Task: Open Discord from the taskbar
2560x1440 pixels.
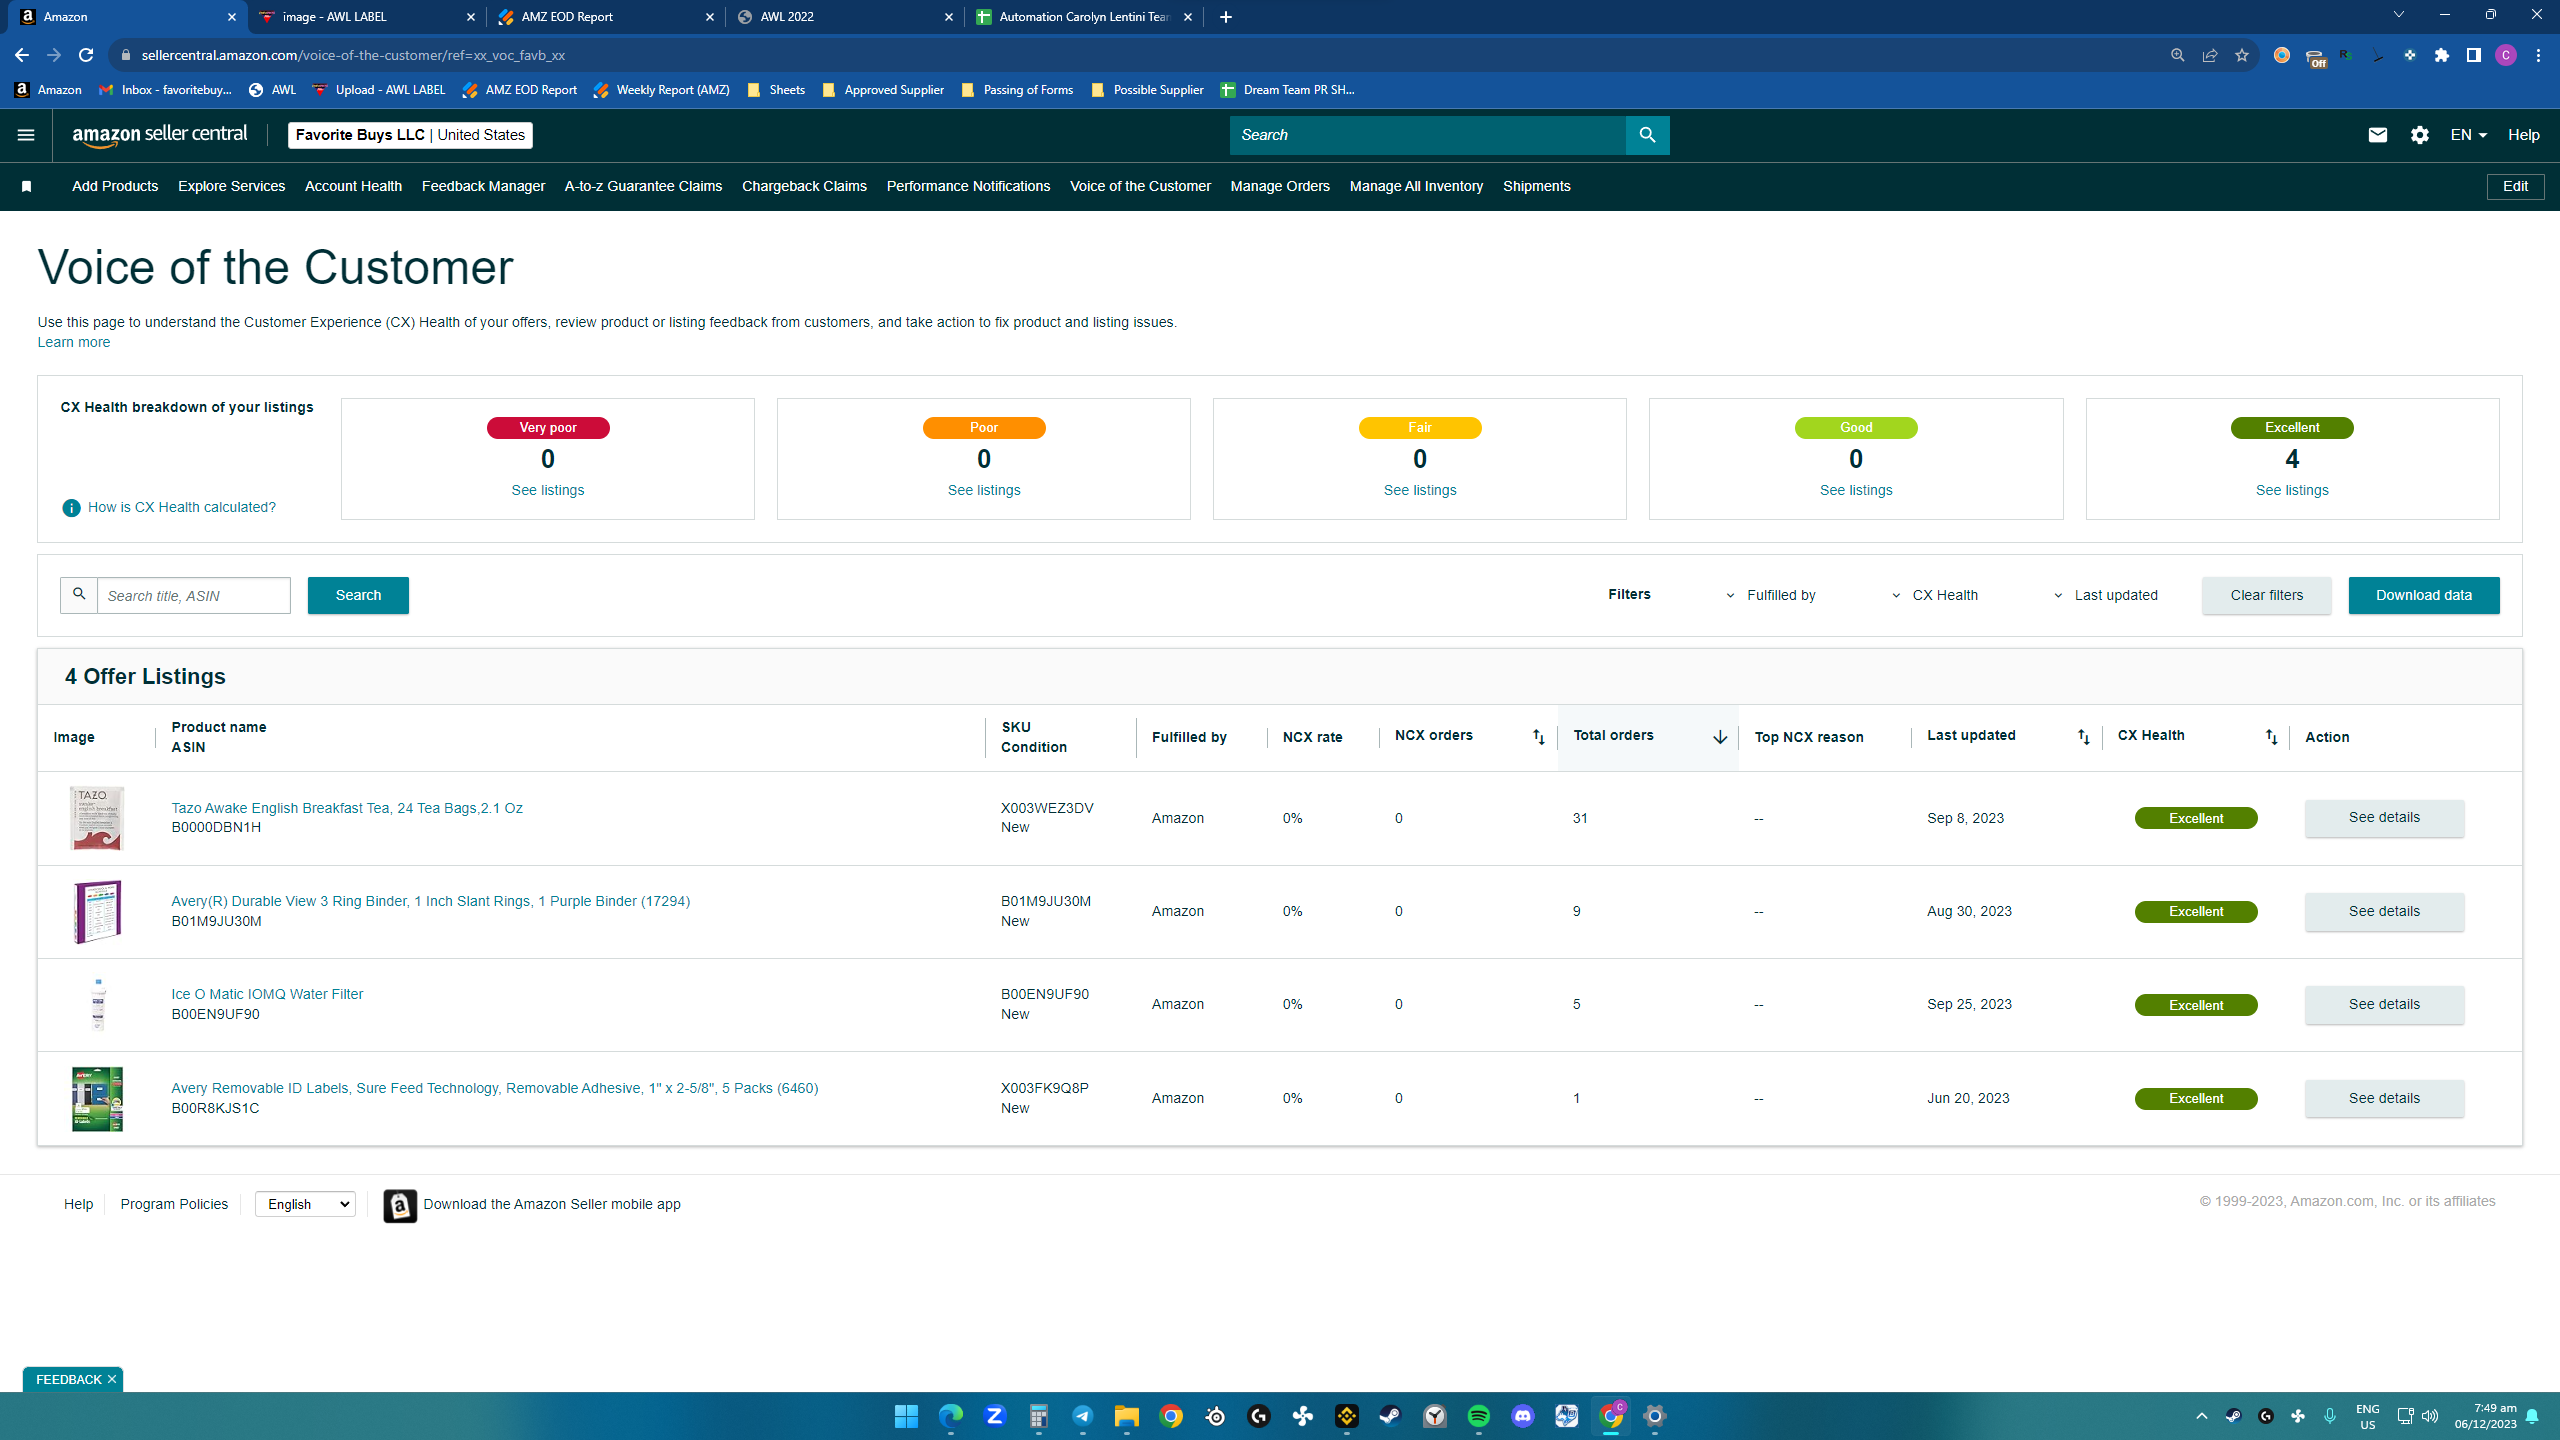Action: coord(1523,1416)
